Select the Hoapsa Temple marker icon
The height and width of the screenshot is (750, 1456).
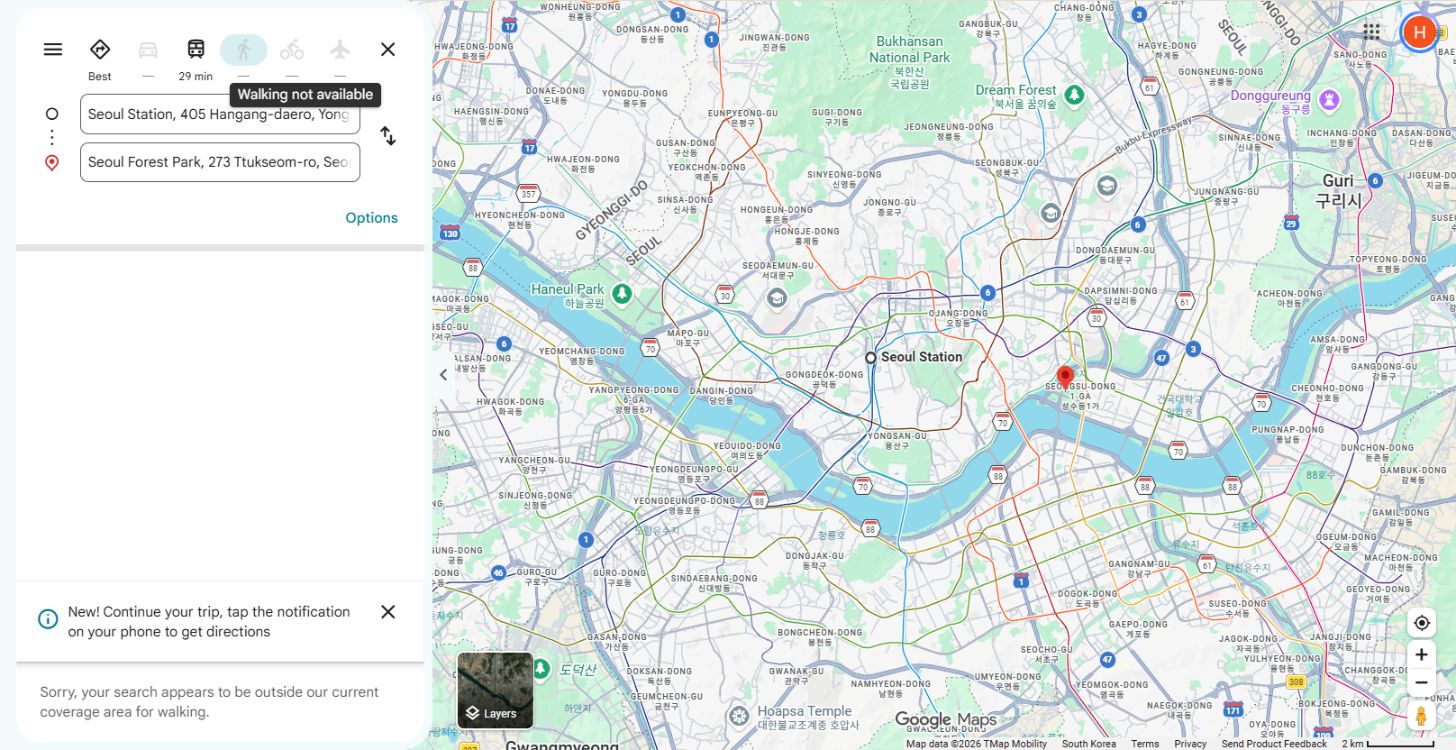pos(739,716)
